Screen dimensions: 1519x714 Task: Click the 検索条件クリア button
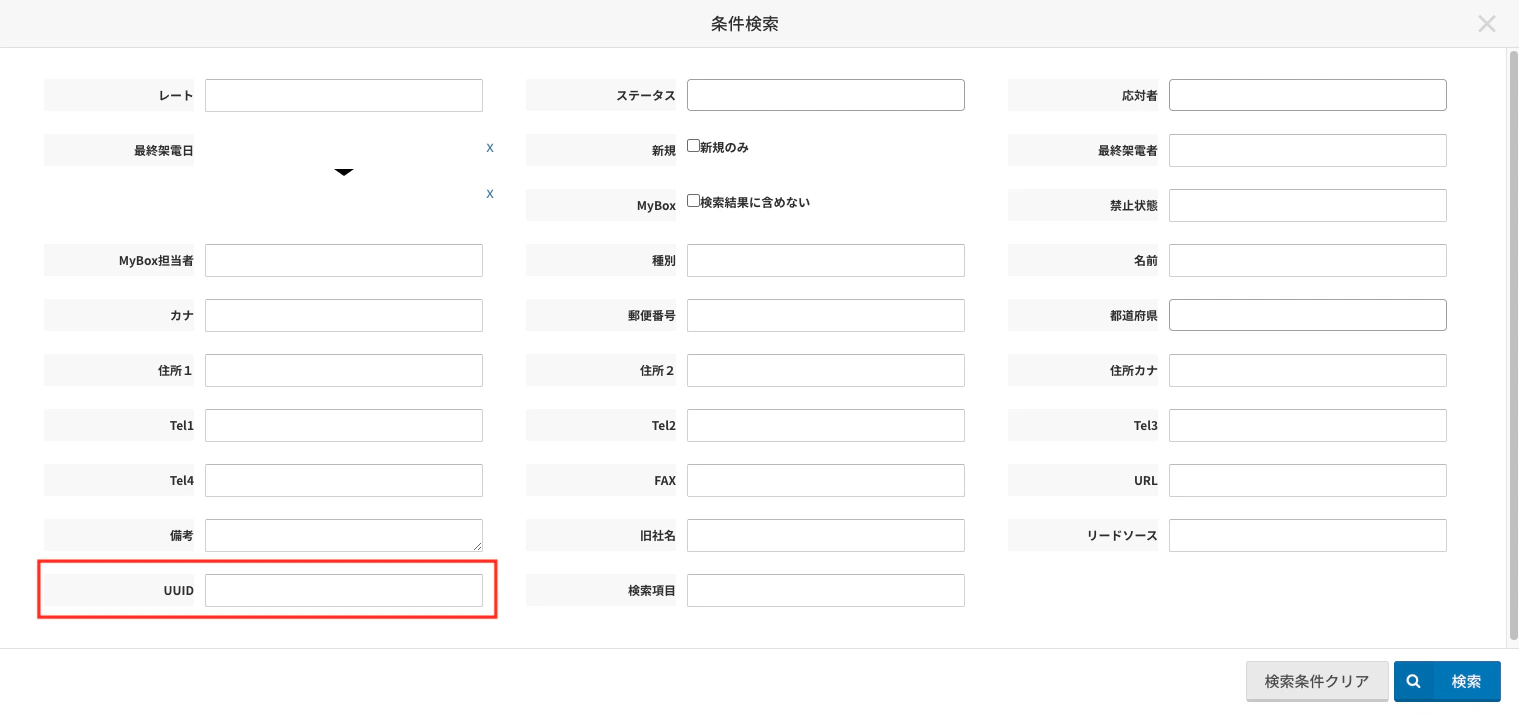pos(1317,681)
